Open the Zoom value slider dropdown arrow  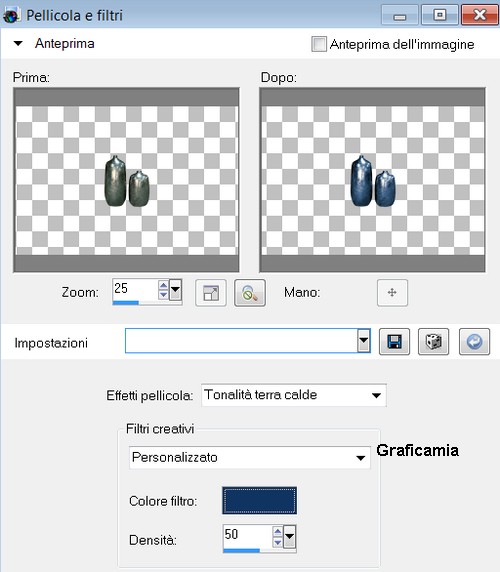coord(175,290)
